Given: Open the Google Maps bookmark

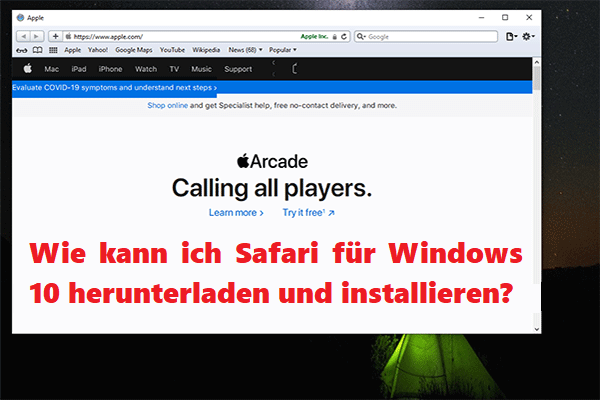Looking at the screenshot, I should [x=134, y=50].
